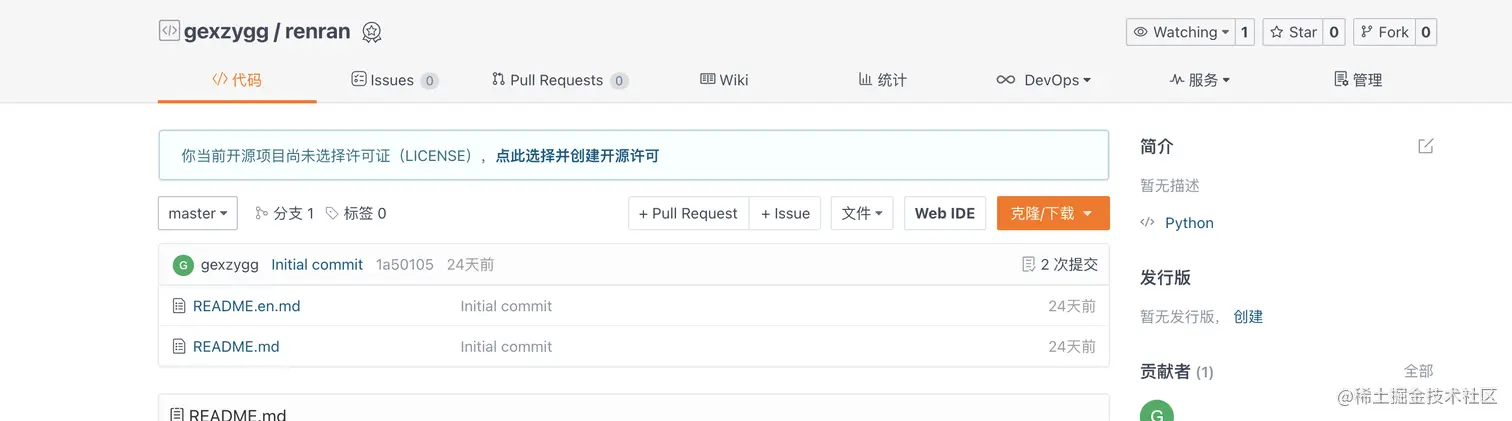Click the edit icon beside 简介
Screen dimensions: 1512x421
click(1425, 146)
